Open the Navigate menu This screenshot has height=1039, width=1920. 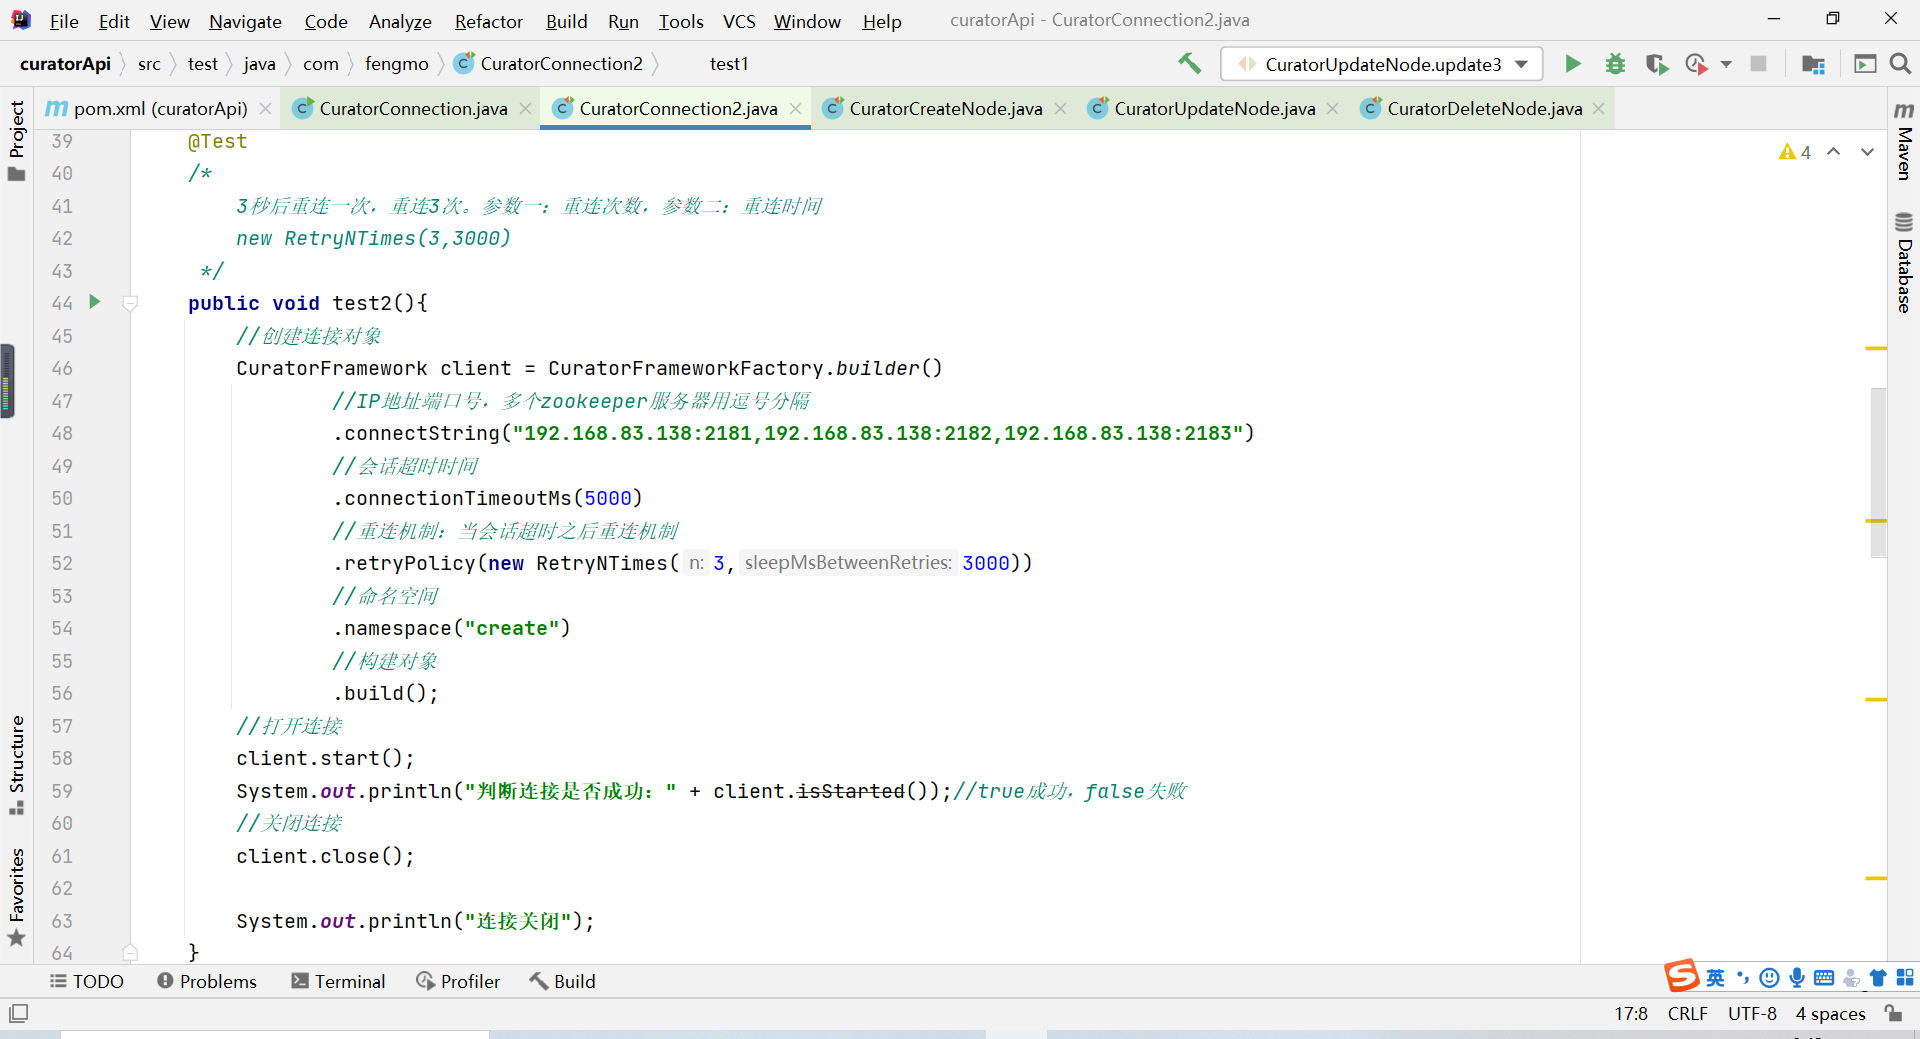click(x=245, y=21)
